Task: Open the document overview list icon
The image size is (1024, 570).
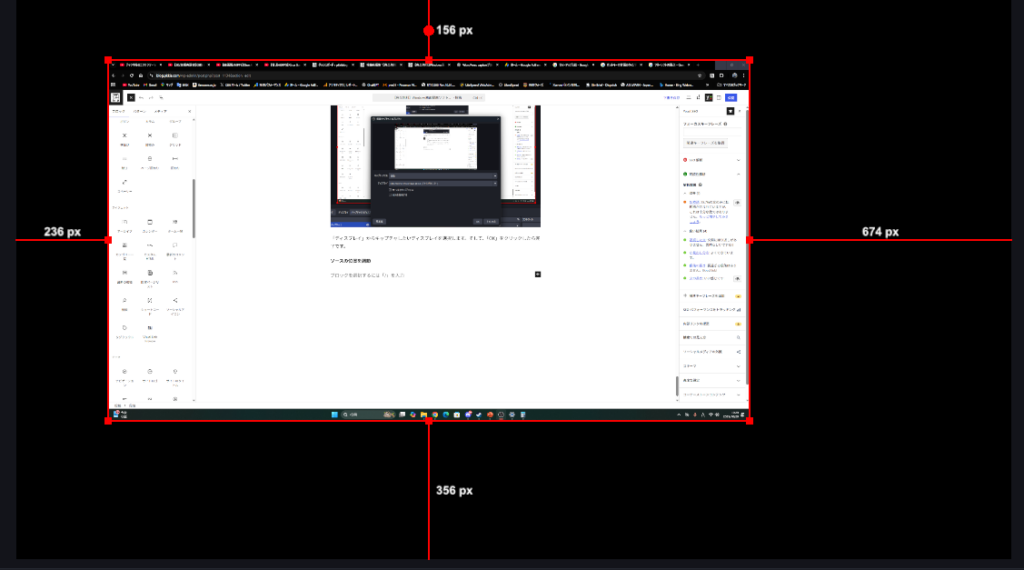Action: 161,97
